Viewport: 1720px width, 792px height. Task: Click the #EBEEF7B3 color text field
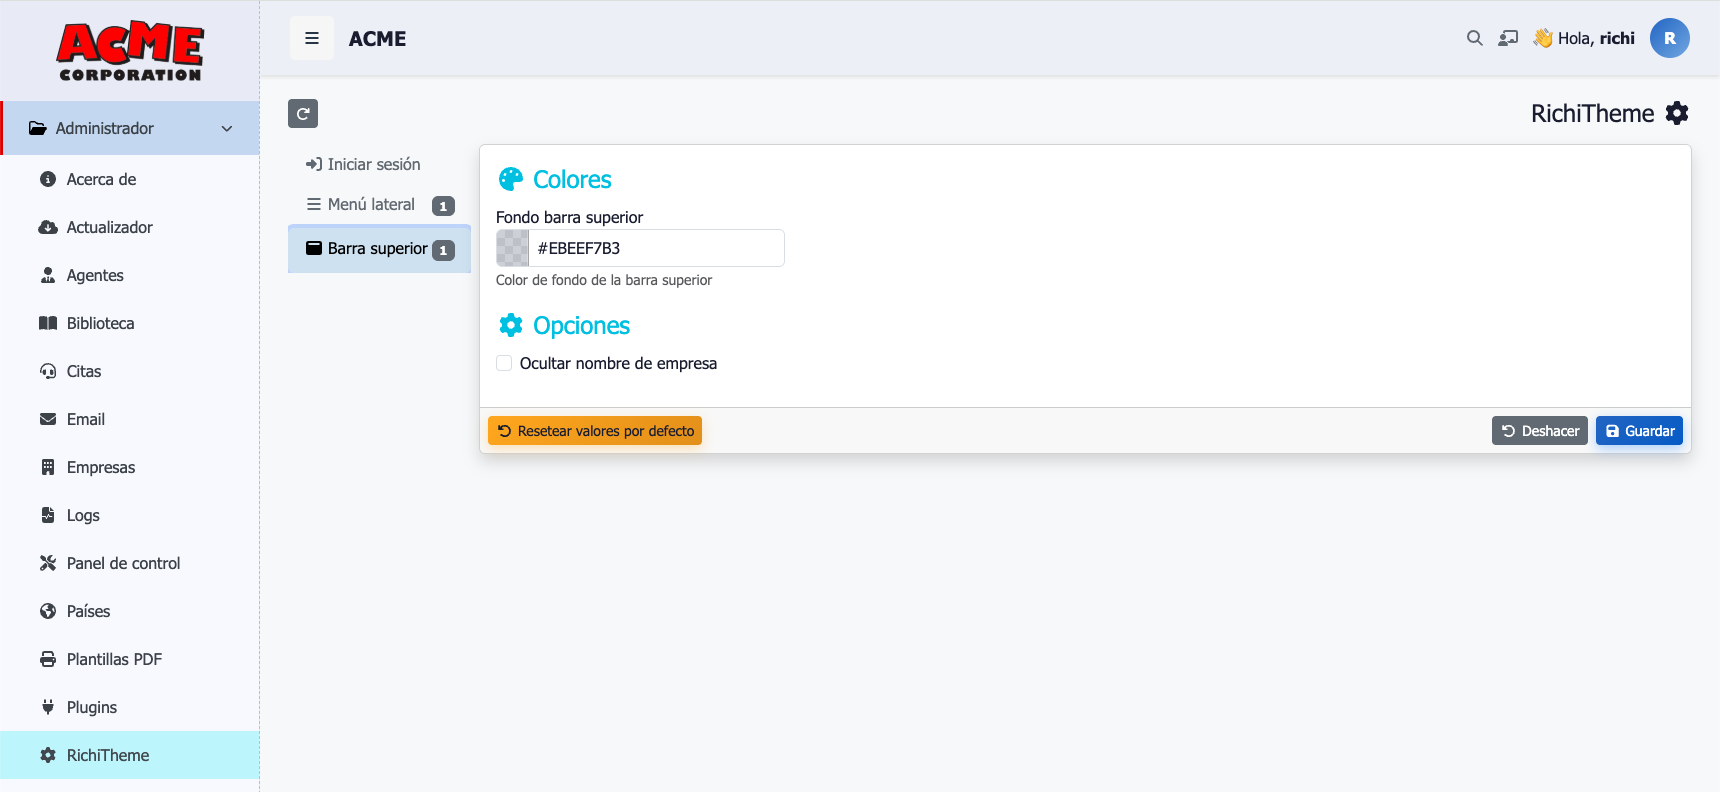655,248
